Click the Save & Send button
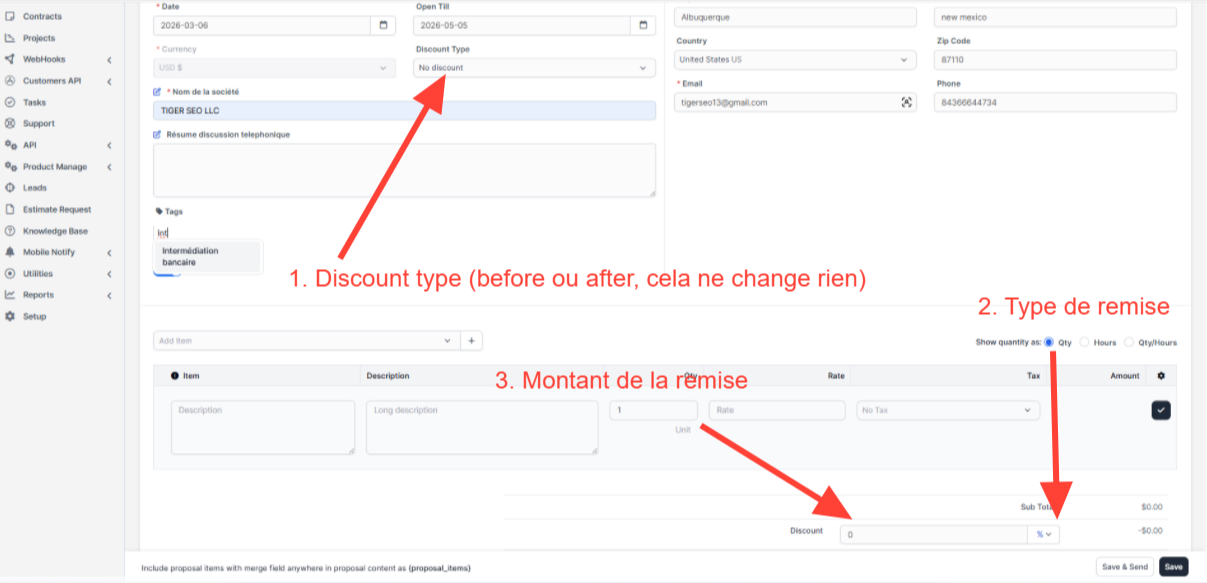The height and width of the screenshot is (583, 1207). pyautogui.click(x=1124, y=567)
